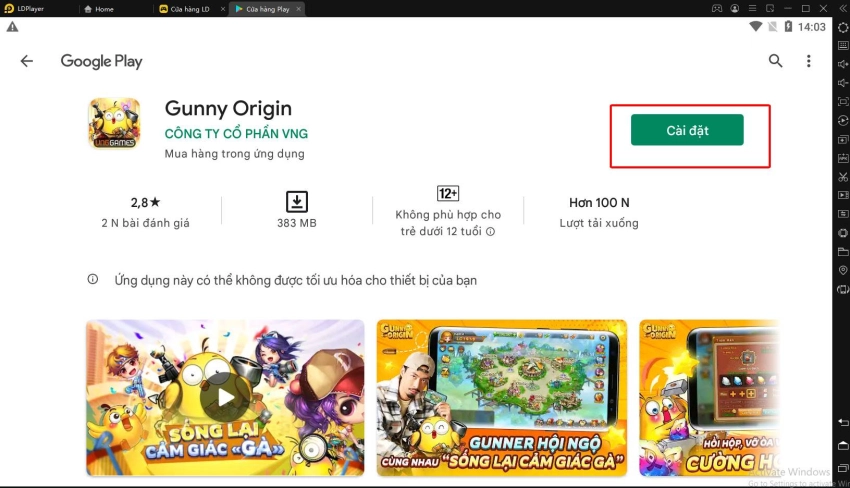Viewport: 850px width, 488px height.
Task: Tap Android home button in sidebar
Action: [x=843, y=445]
